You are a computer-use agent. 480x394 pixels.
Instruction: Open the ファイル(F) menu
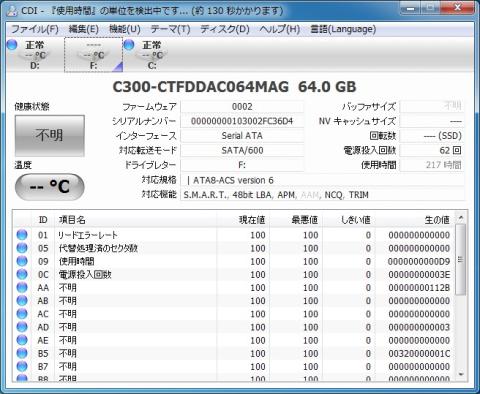click(x=35, y=29)
